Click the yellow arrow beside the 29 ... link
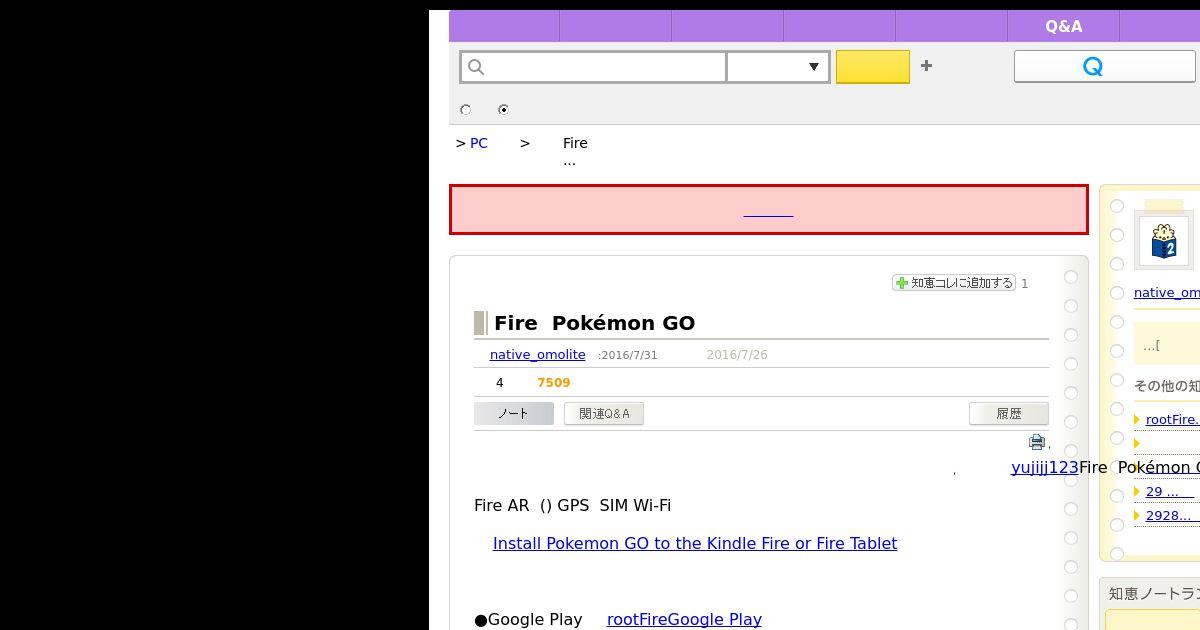The width and height of the screenshot is (1200, 630). click(x=1137, y=492)
